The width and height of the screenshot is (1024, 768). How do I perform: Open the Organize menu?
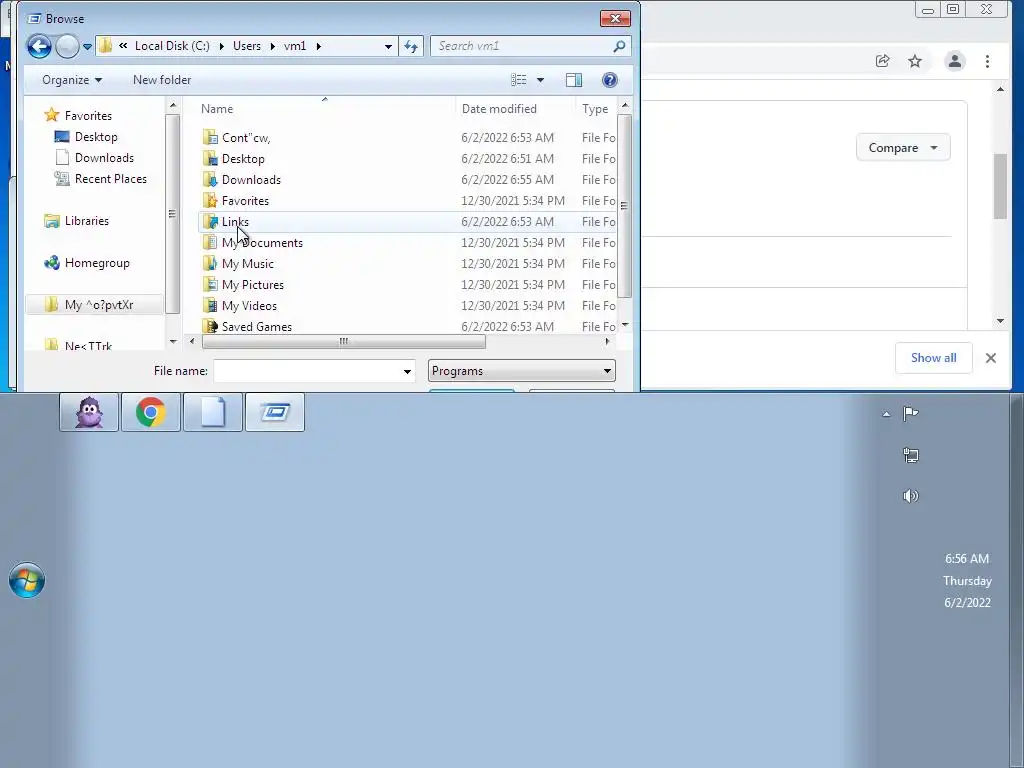[x=72, y=80]
